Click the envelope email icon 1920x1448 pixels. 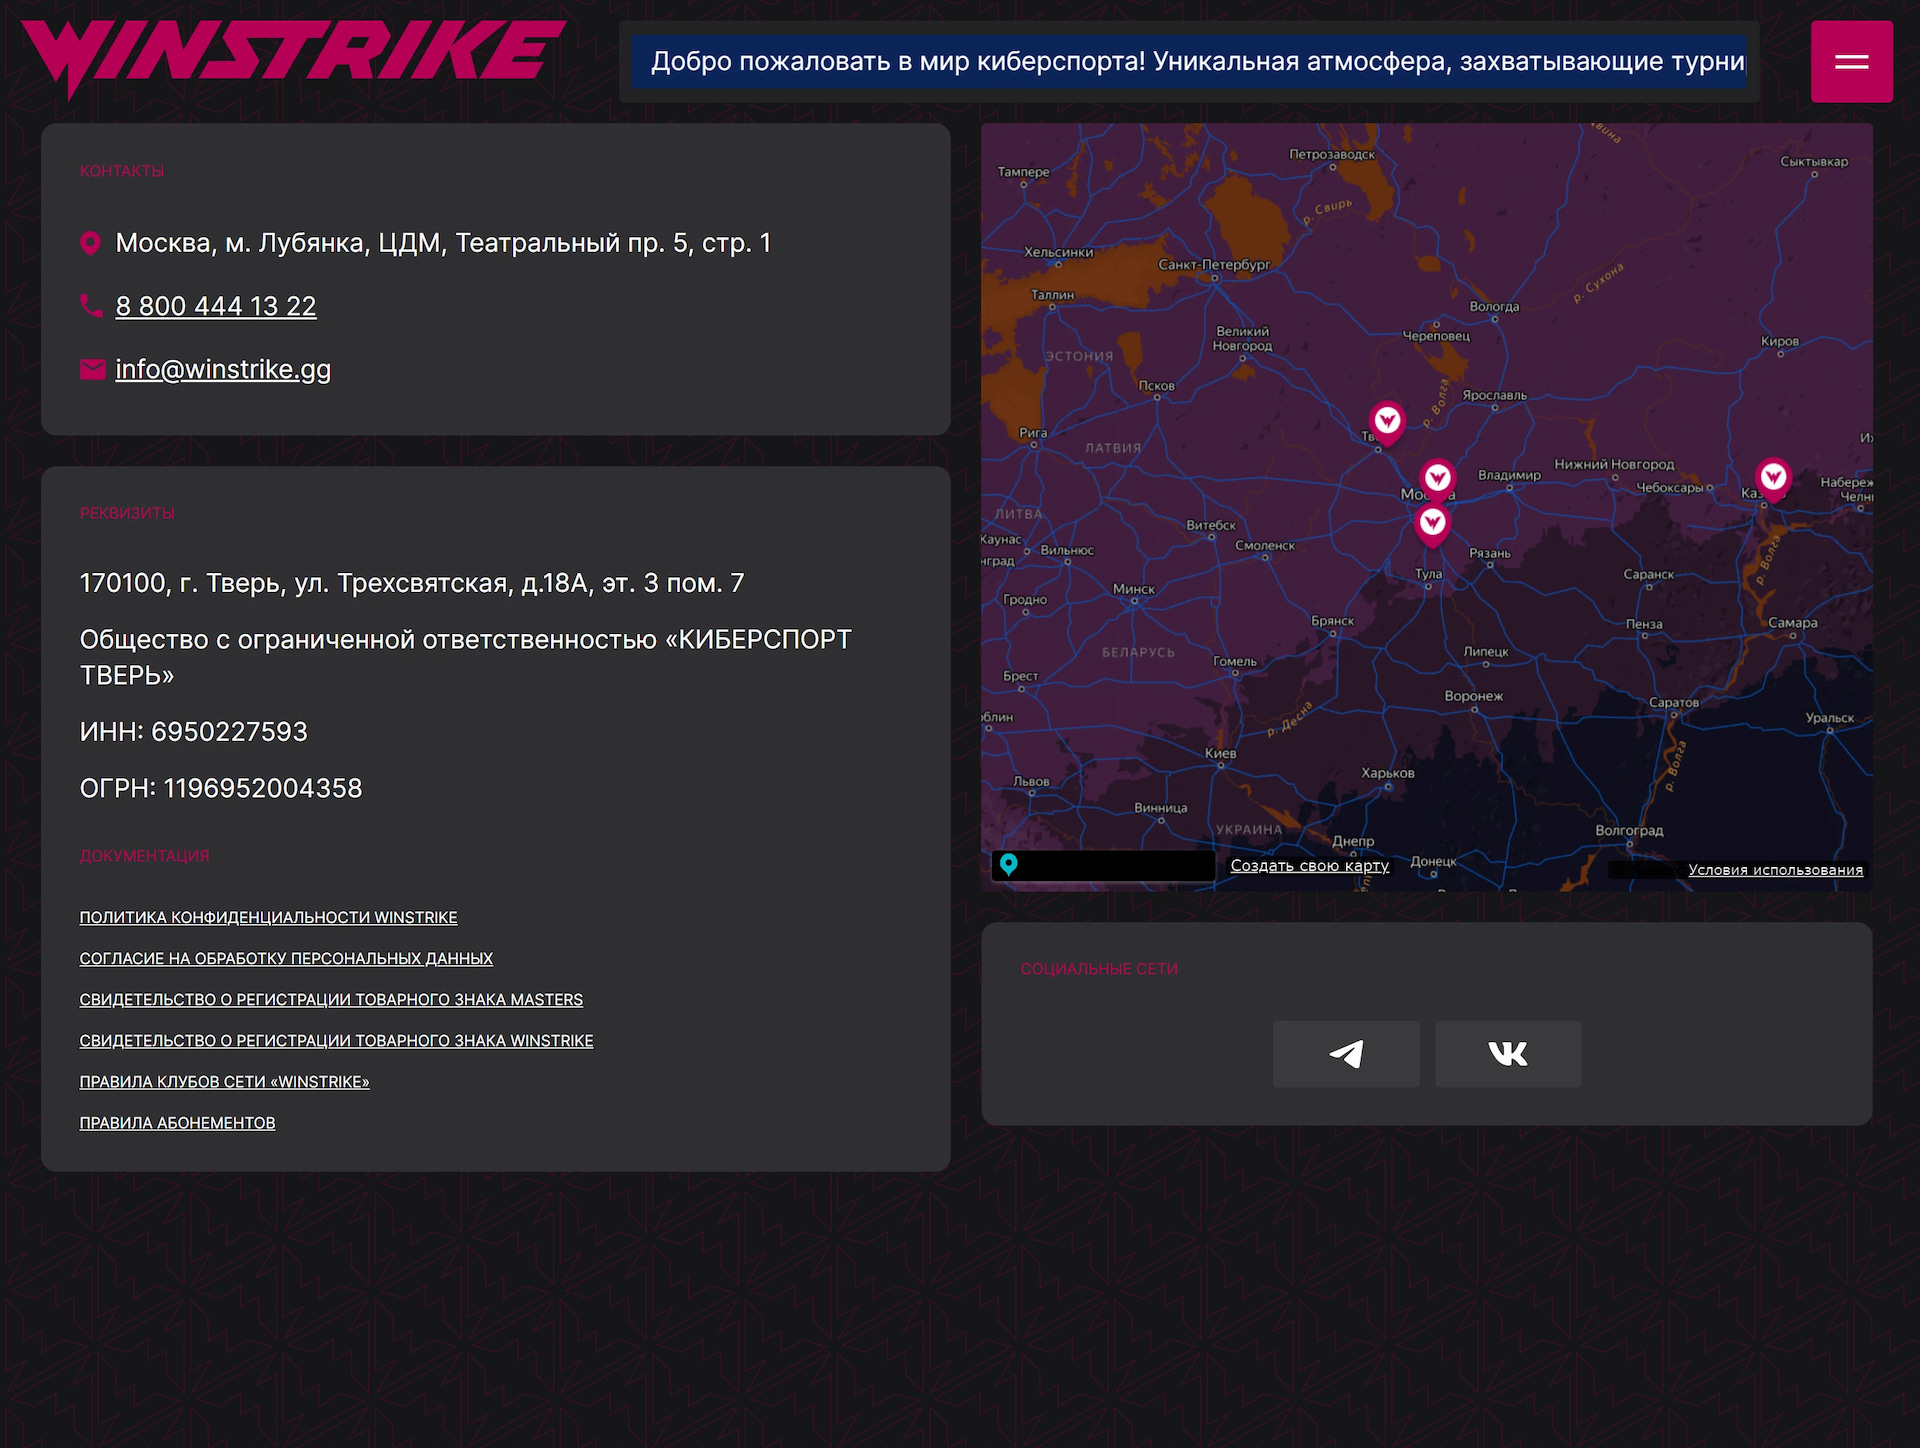click(92, 369)
